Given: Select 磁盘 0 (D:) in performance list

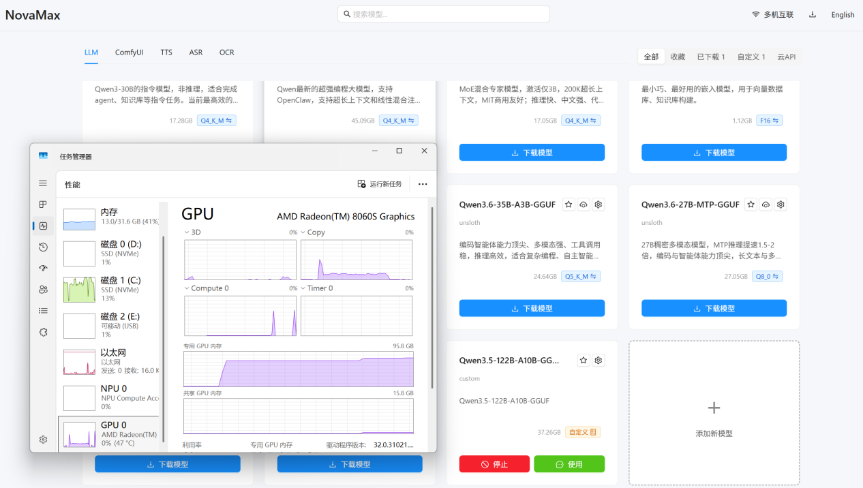Looking at the screenshot, I should [110, 253].
